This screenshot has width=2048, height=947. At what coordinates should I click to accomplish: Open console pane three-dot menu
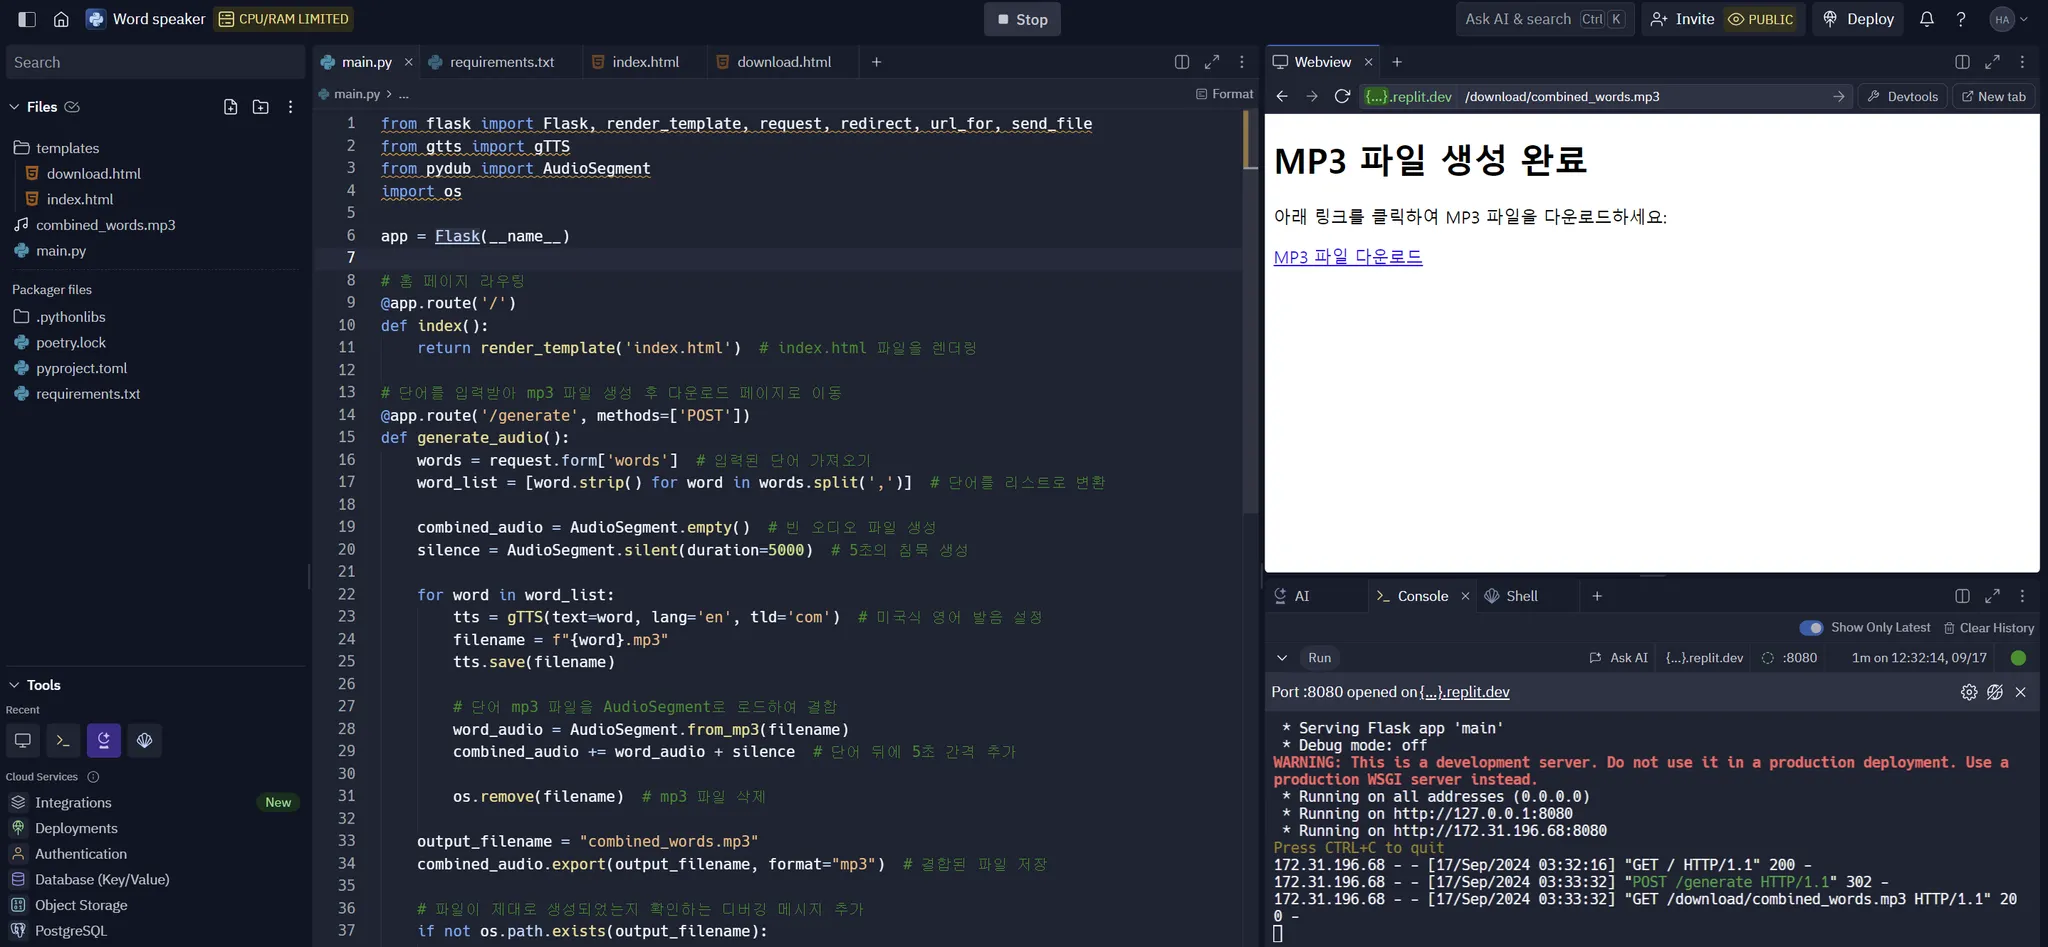[x=2022, y=596]
